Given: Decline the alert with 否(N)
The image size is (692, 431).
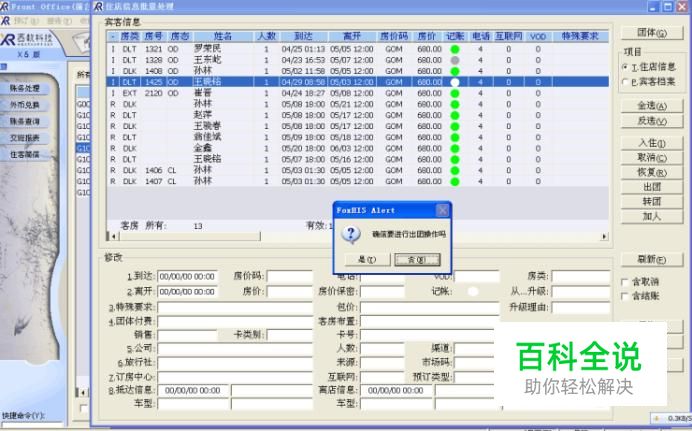Looking at the screenshot, I should click(417, 259).
